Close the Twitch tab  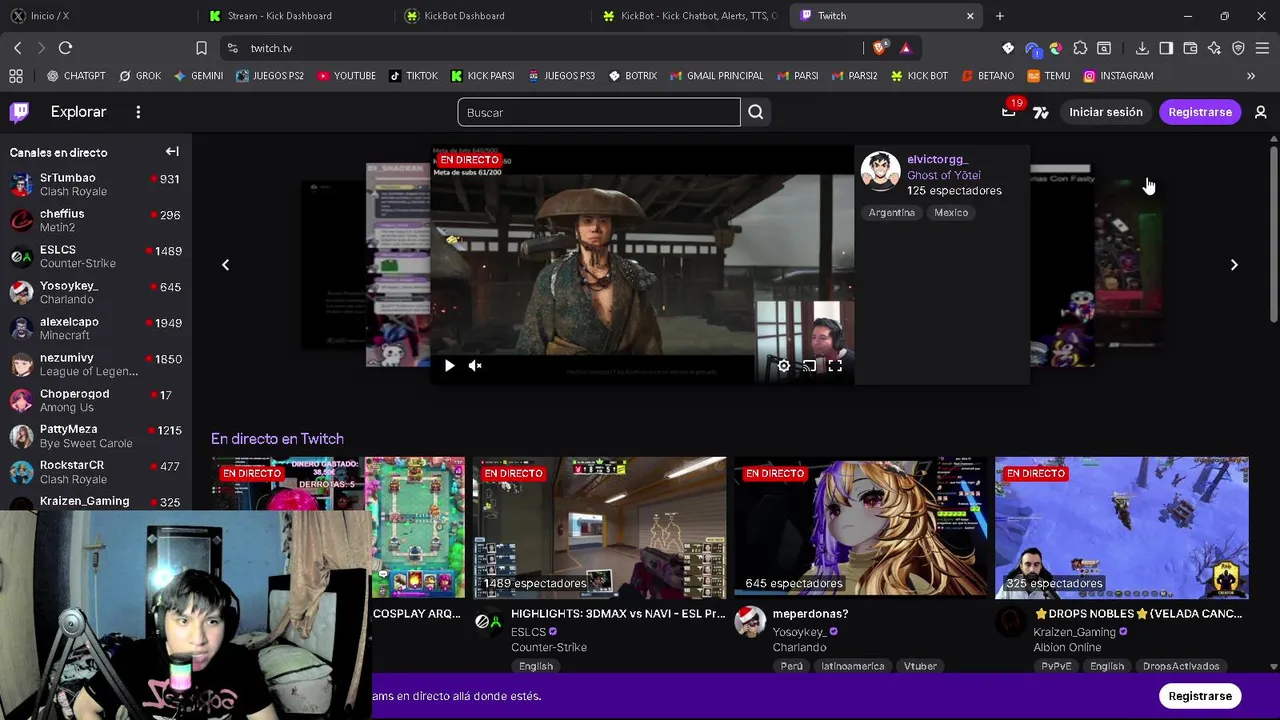tap(970, 16)
